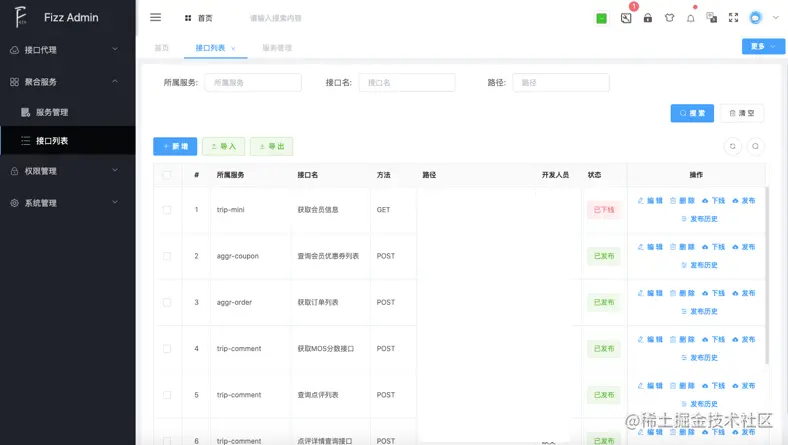Click the 路径 input field
788x445 pixels.
pyautogui.click(x=561, y=82)
